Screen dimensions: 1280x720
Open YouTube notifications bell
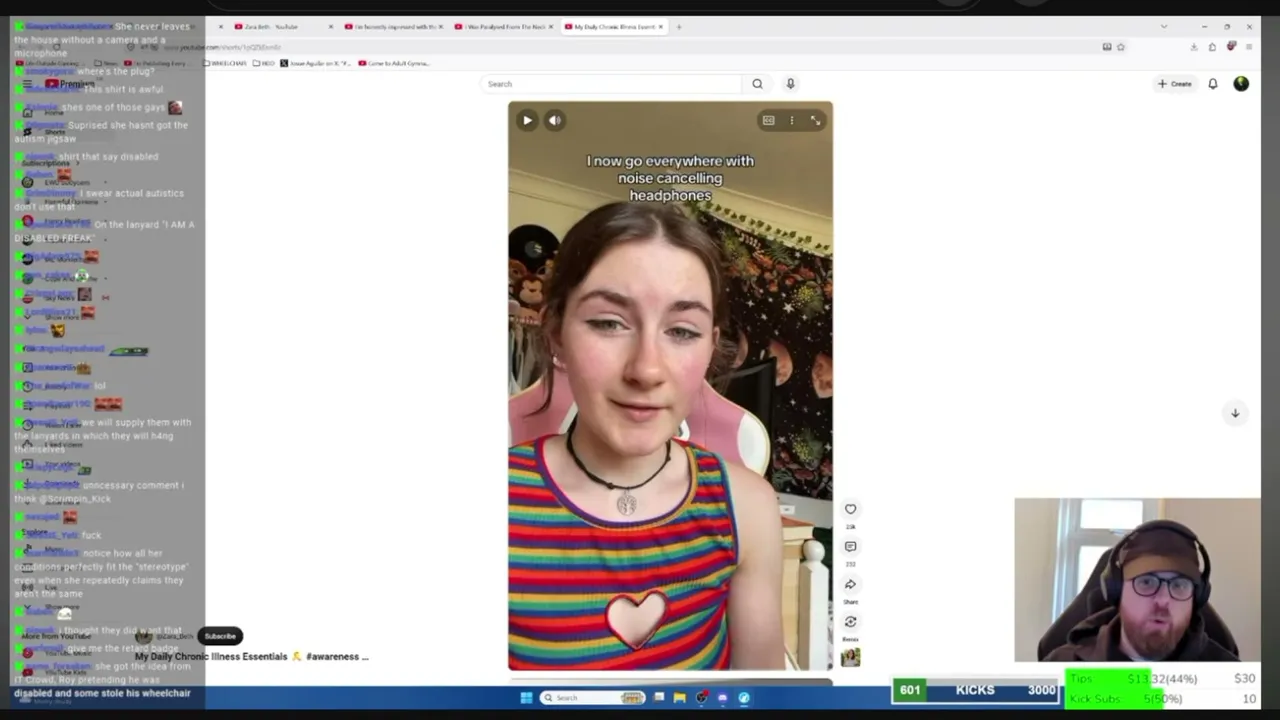pos(1213,84)
